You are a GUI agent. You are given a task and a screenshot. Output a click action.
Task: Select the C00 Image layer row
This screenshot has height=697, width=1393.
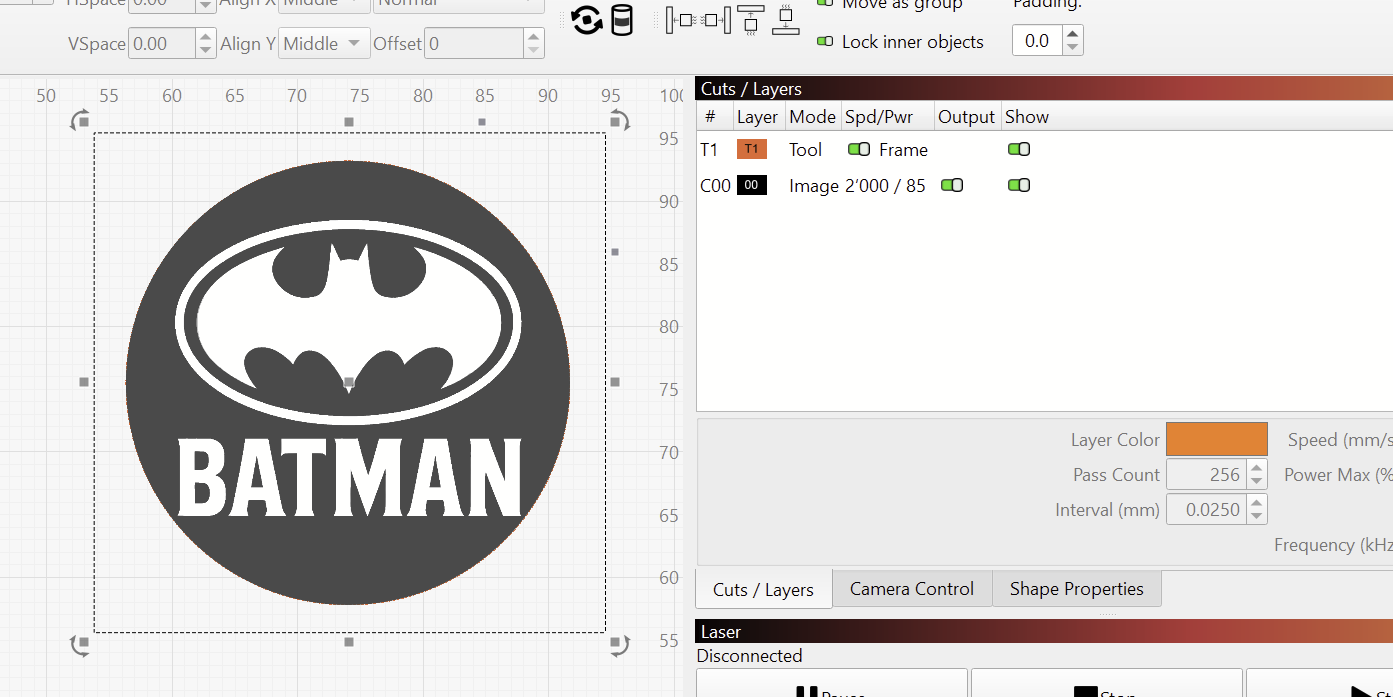tap(810, 186)
